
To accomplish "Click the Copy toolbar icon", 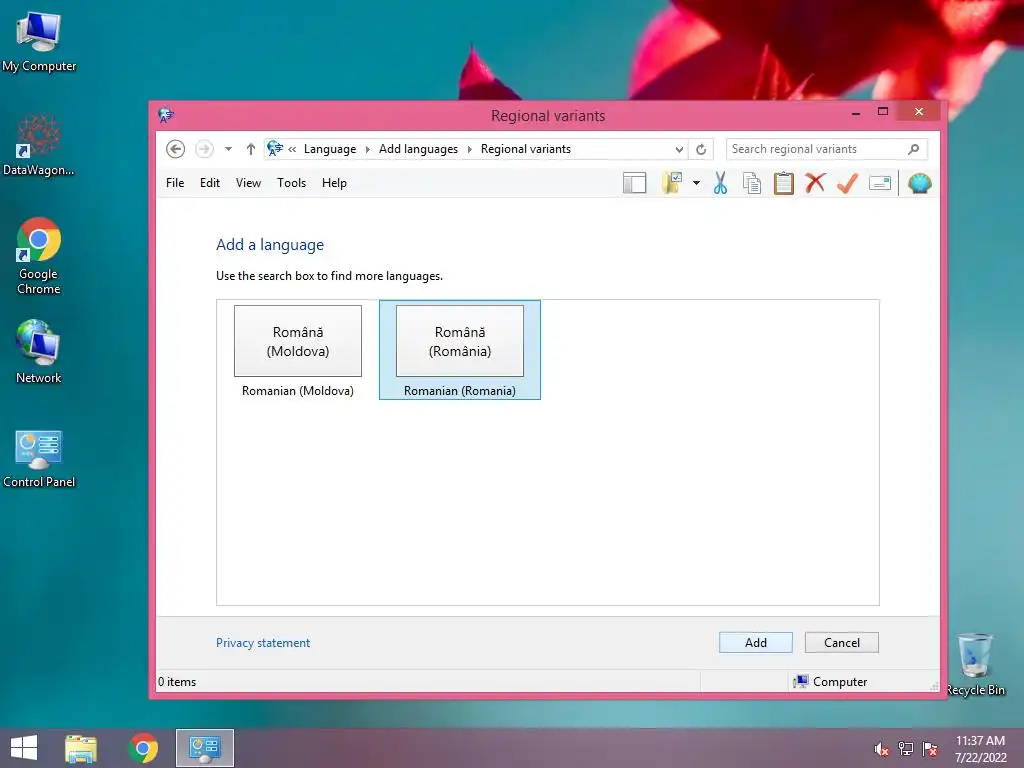I will [x=752, y=184].
